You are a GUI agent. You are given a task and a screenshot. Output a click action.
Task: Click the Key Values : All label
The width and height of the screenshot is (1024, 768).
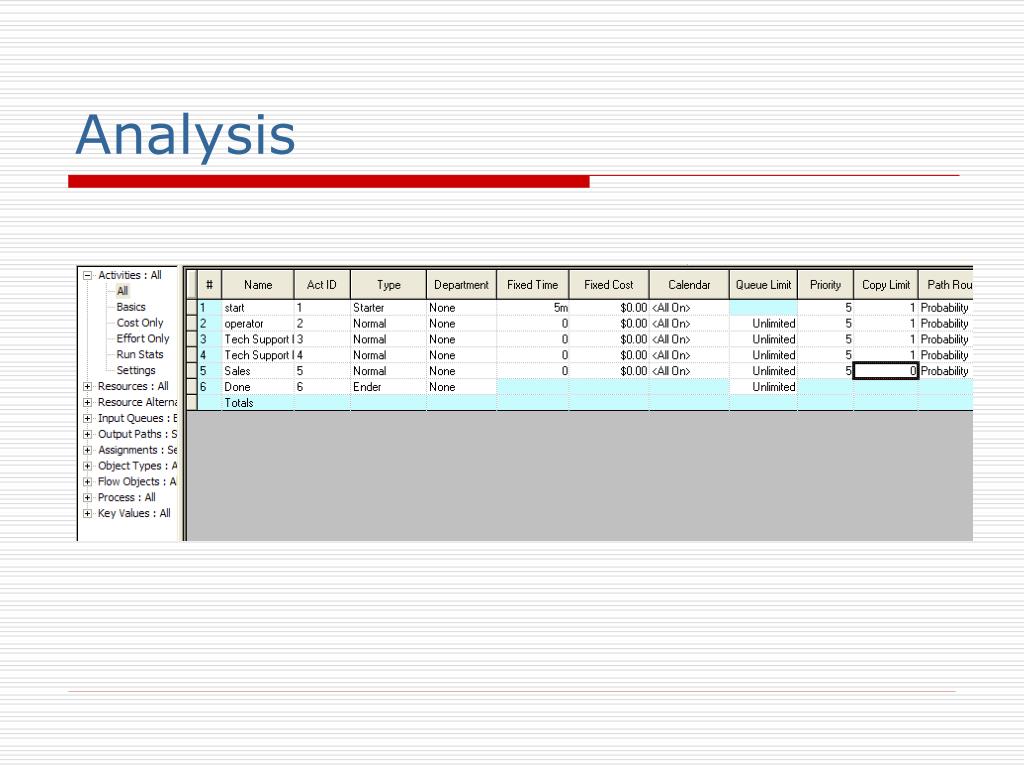coord(134,513)
